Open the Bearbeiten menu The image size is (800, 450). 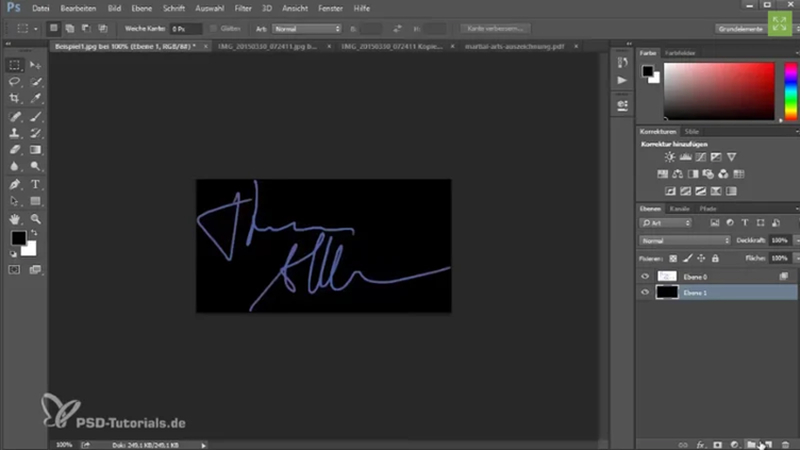click(x=78, y=9)
